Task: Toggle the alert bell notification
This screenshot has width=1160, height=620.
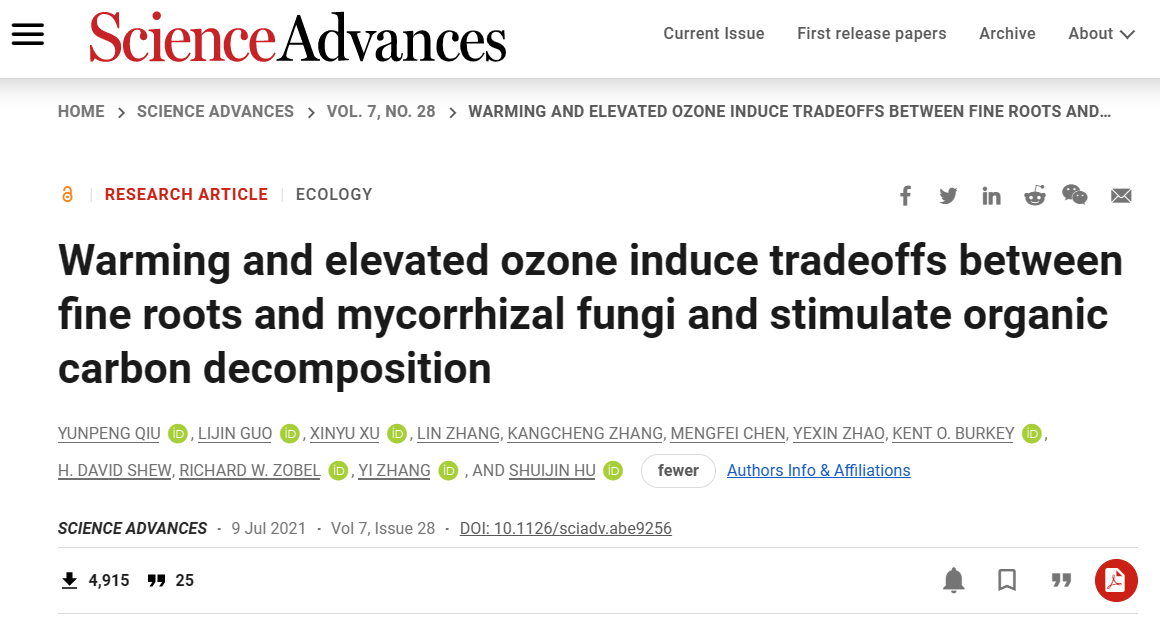Action: pos(954,580)
